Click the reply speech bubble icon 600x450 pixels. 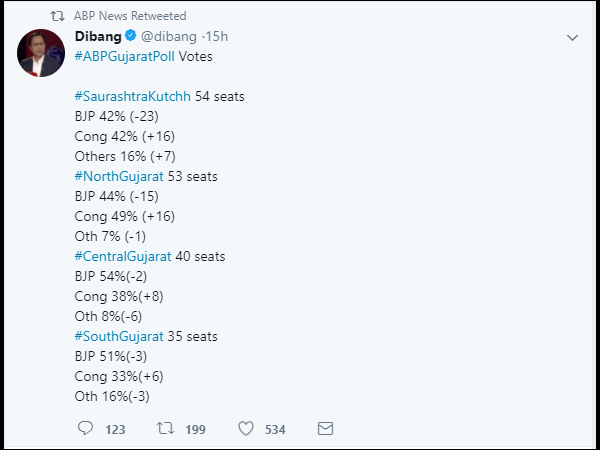coord(85,429)
